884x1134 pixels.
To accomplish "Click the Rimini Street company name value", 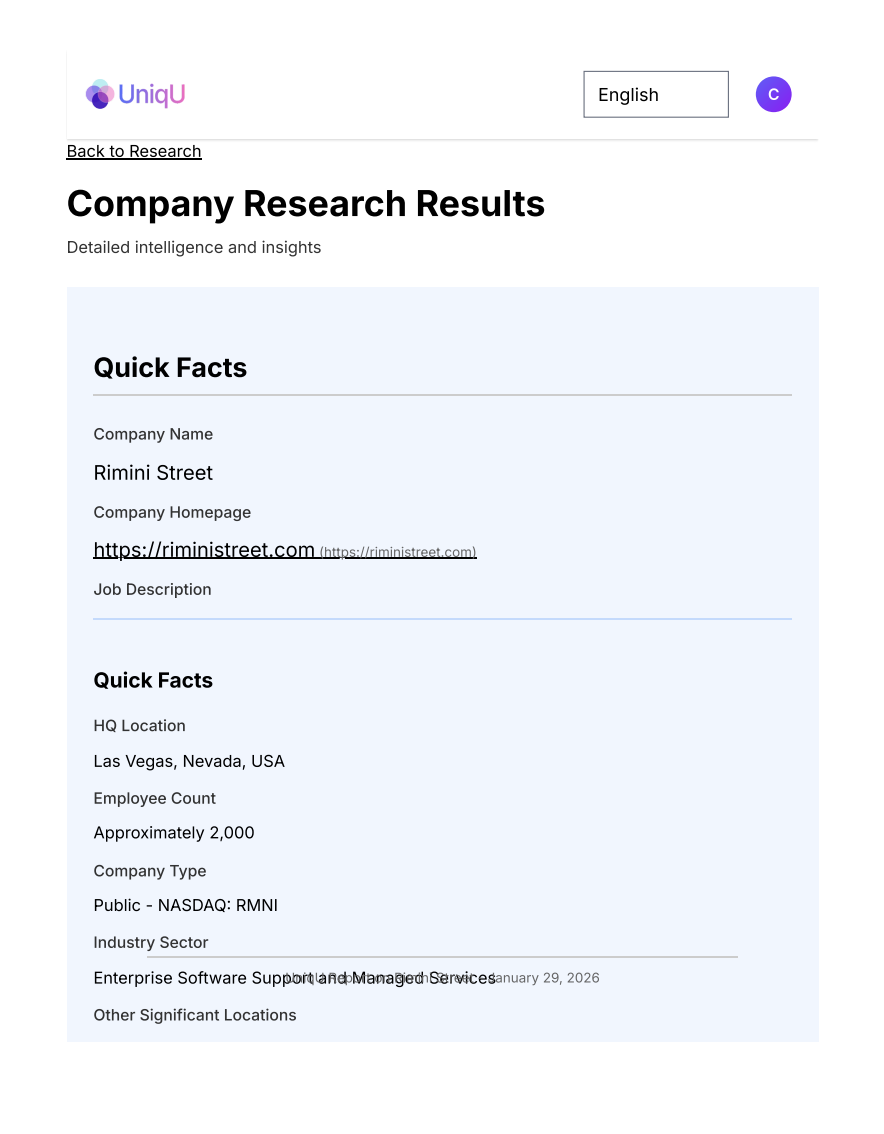I will (x=153, y=473).
